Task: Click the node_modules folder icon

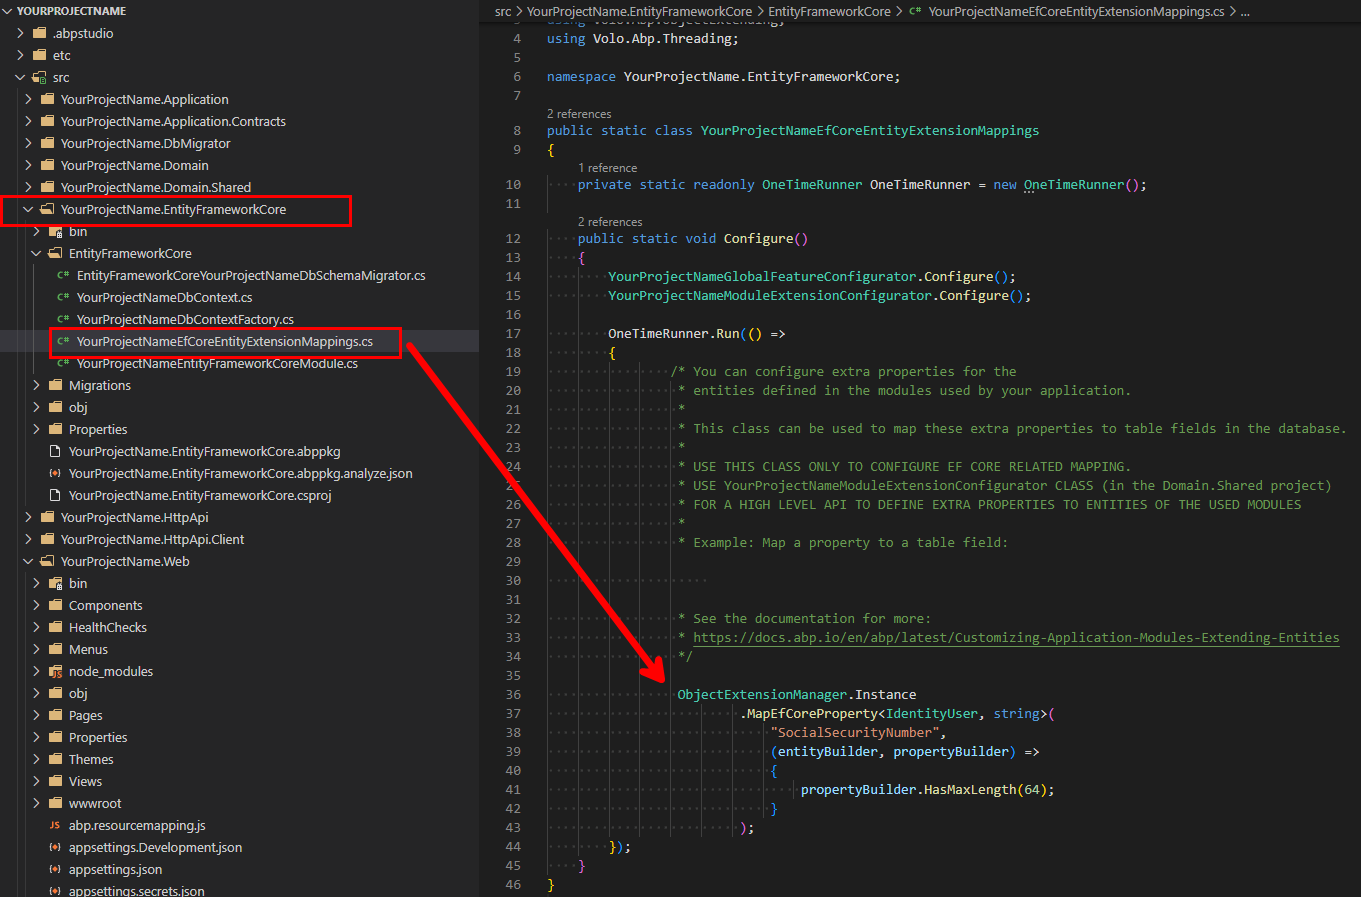Action: pyautogui.click(x=56, y=672)
